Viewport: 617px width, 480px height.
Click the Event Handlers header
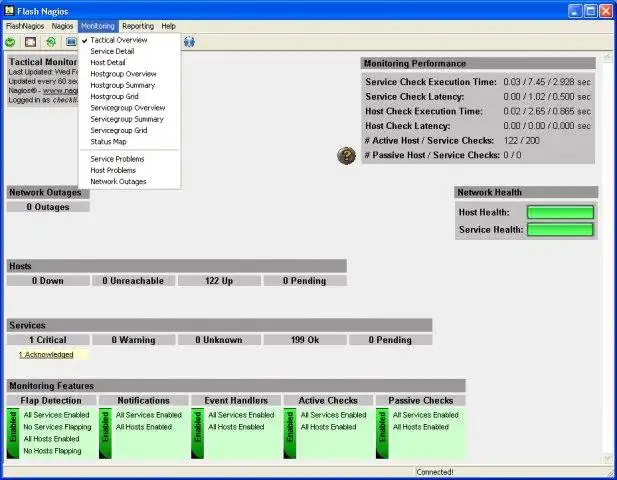pos(236,401)
